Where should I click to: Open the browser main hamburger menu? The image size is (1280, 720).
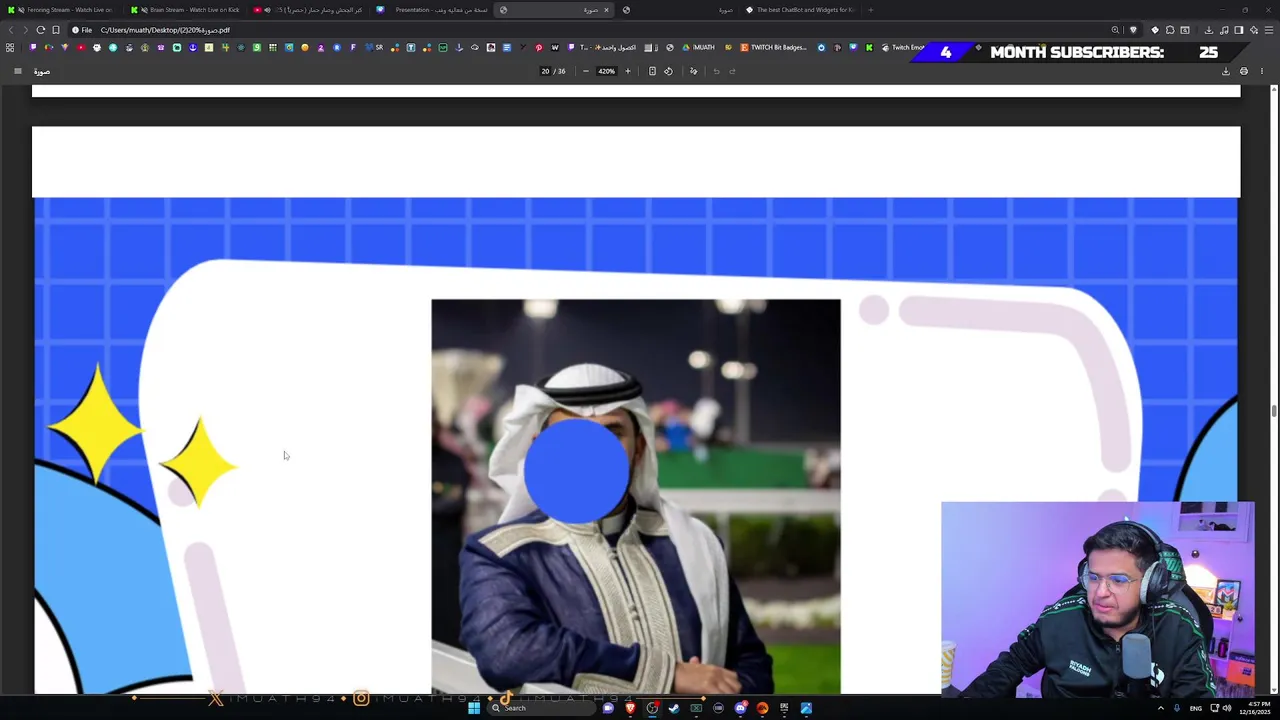click(1268, 30)
